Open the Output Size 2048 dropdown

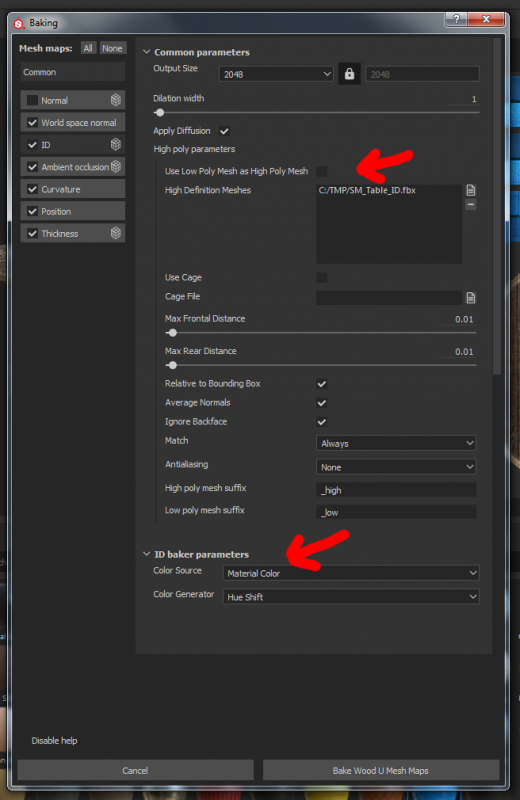[x=276, y=74]
